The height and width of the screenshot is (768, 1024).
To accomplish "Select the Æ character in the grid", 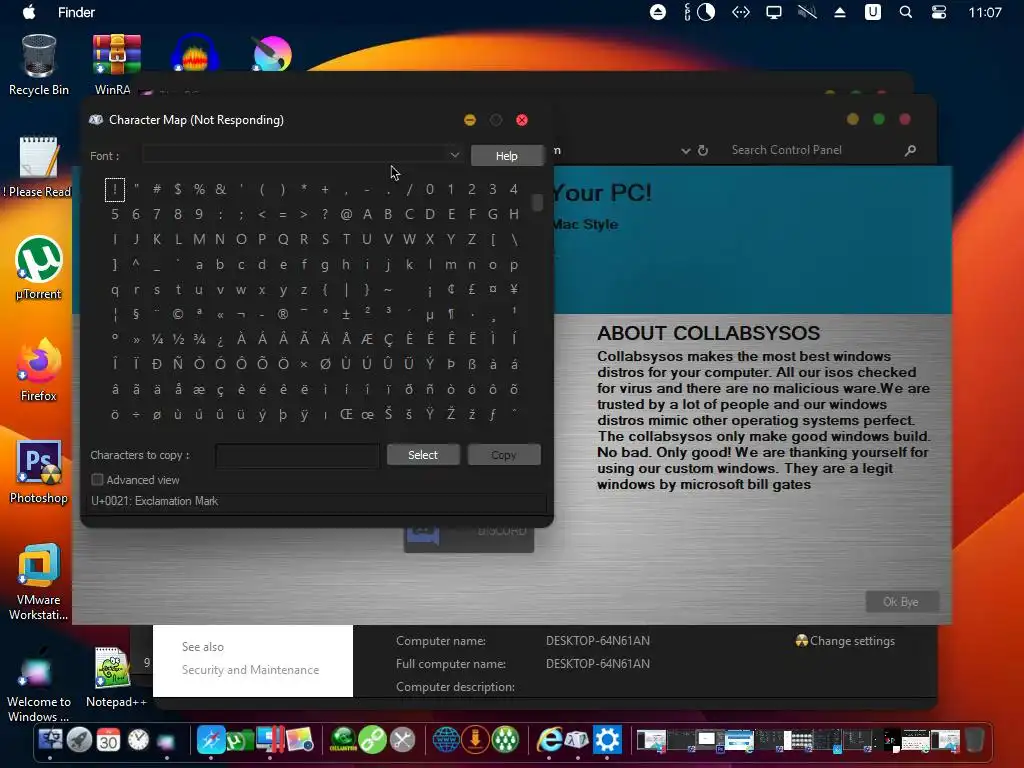I will (367, 339).
